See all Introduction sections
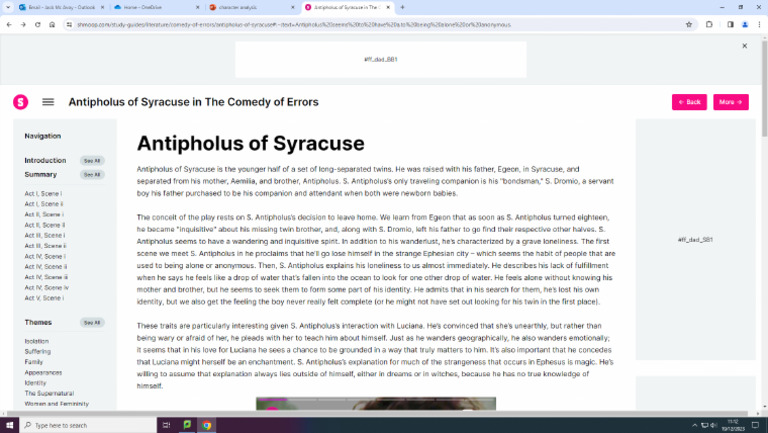This screenshot has height=433, width=768. (92, 161)
